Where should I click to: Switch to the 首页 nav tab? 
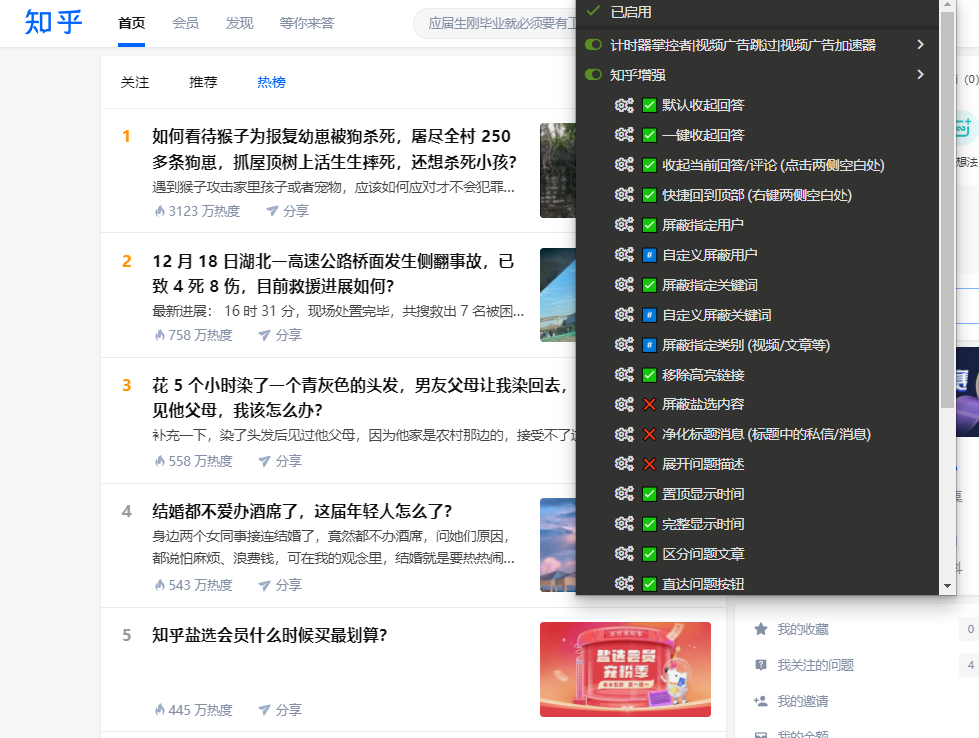coord(131,23)
